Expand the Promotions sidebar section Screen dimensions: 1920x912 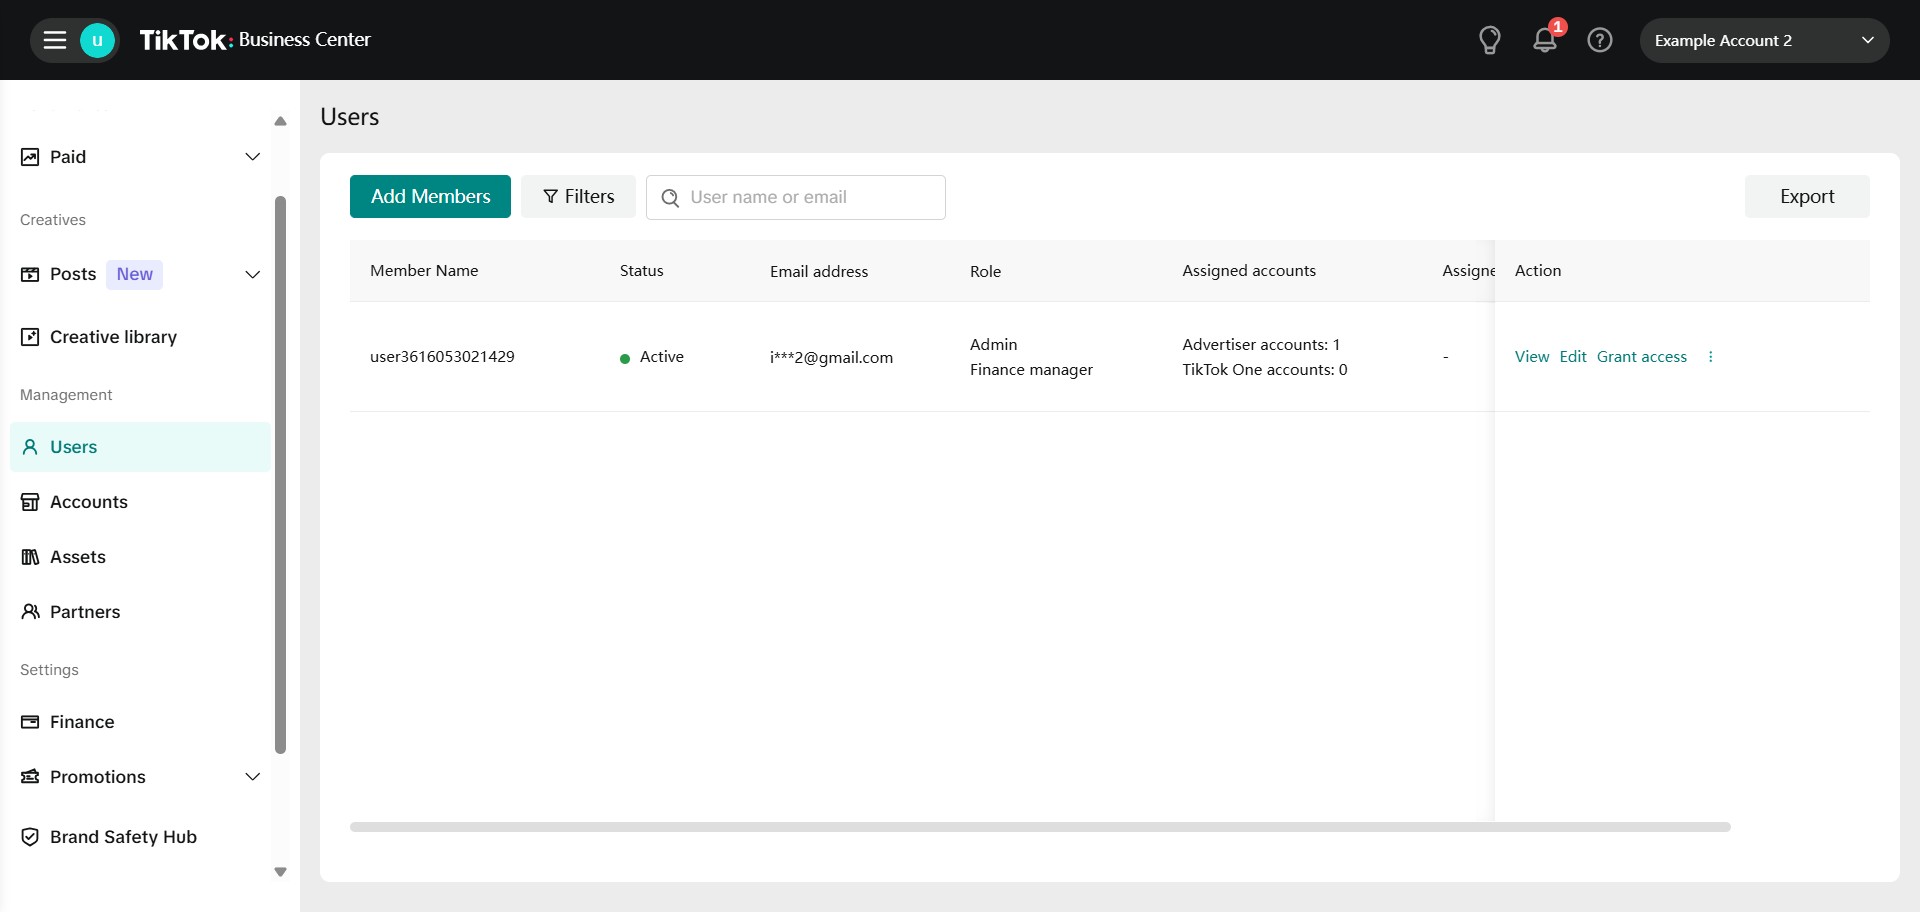252,777
